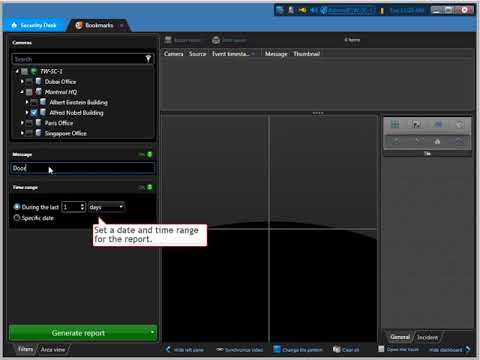This screenshot has height=360, width=480.
Task: Click the last icon in dashboard second row
Action: [x=459, y=141]
